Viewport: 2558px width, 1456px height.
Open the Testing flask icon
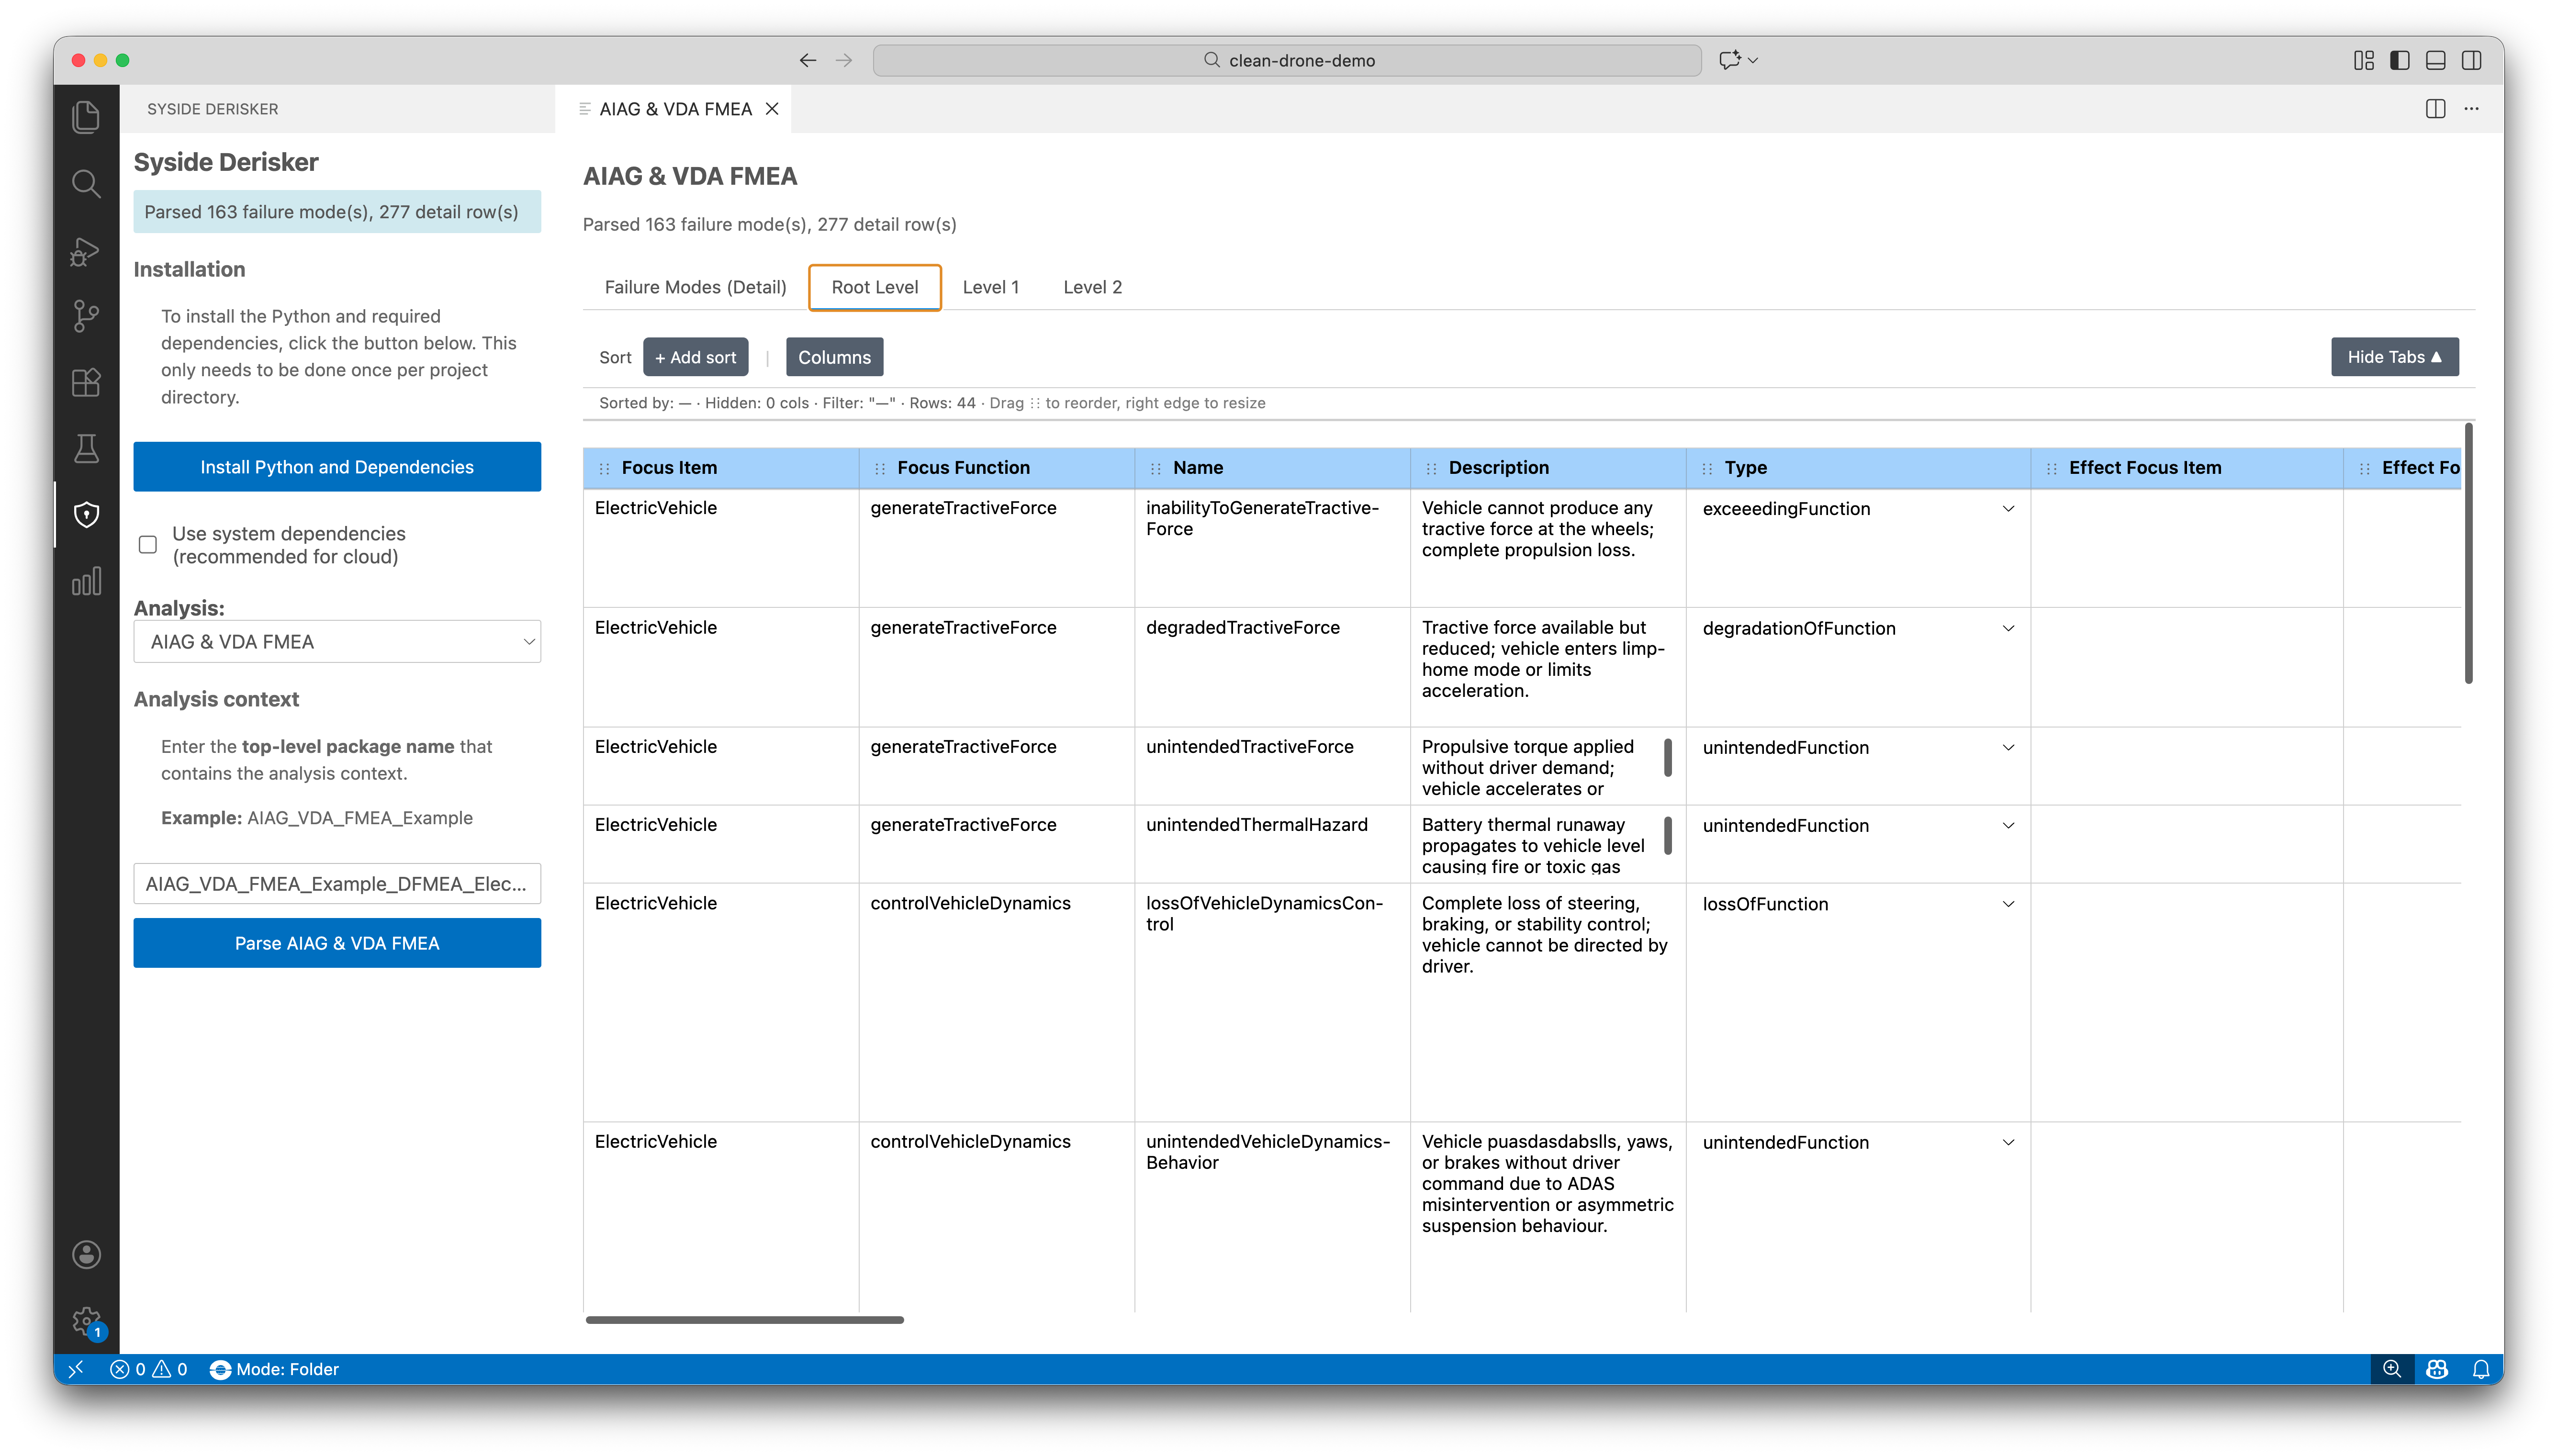(x=86, y=448)
